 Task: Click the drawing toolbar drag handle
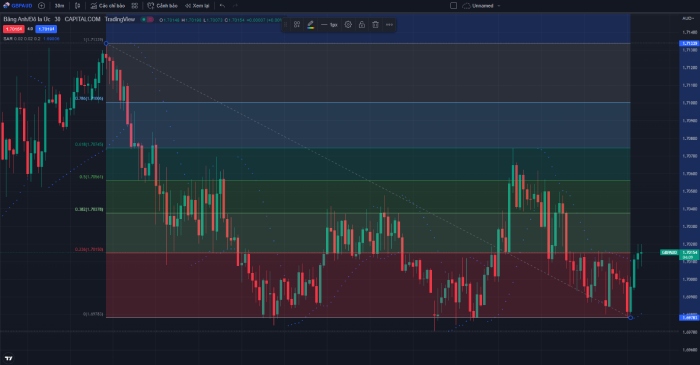point(286,25)
